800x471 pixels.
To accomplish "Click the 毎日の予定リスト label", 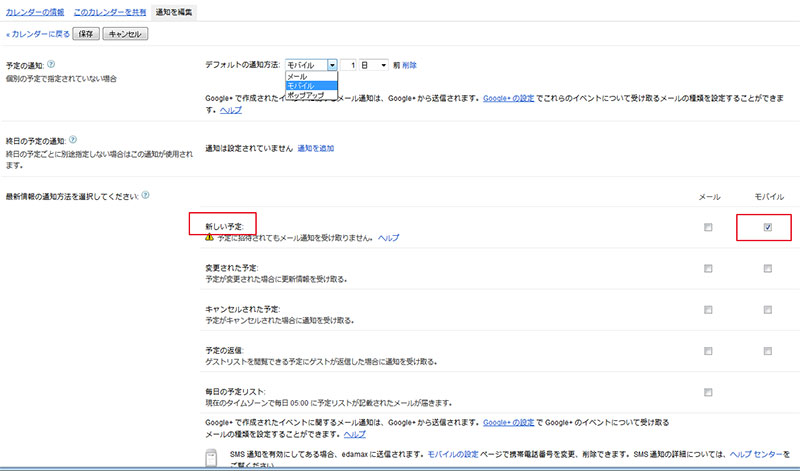I will (x=235, y=392).
